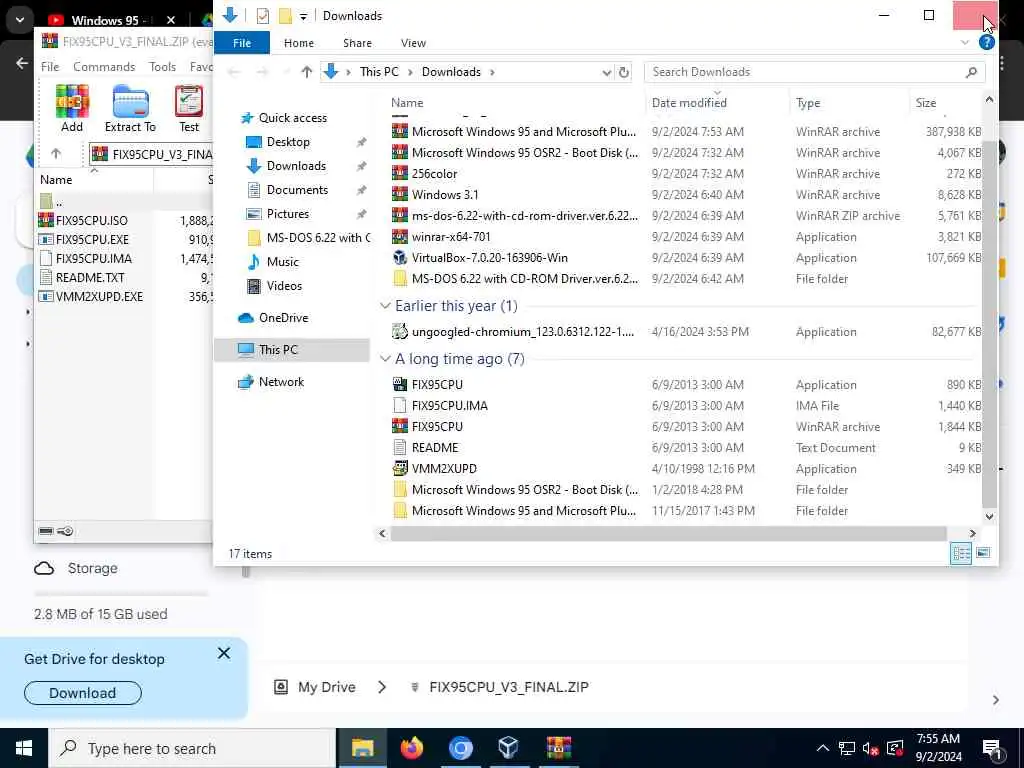Open Explorer help icon
Viewport: 1024px width, 768px height.
(987, 42)
